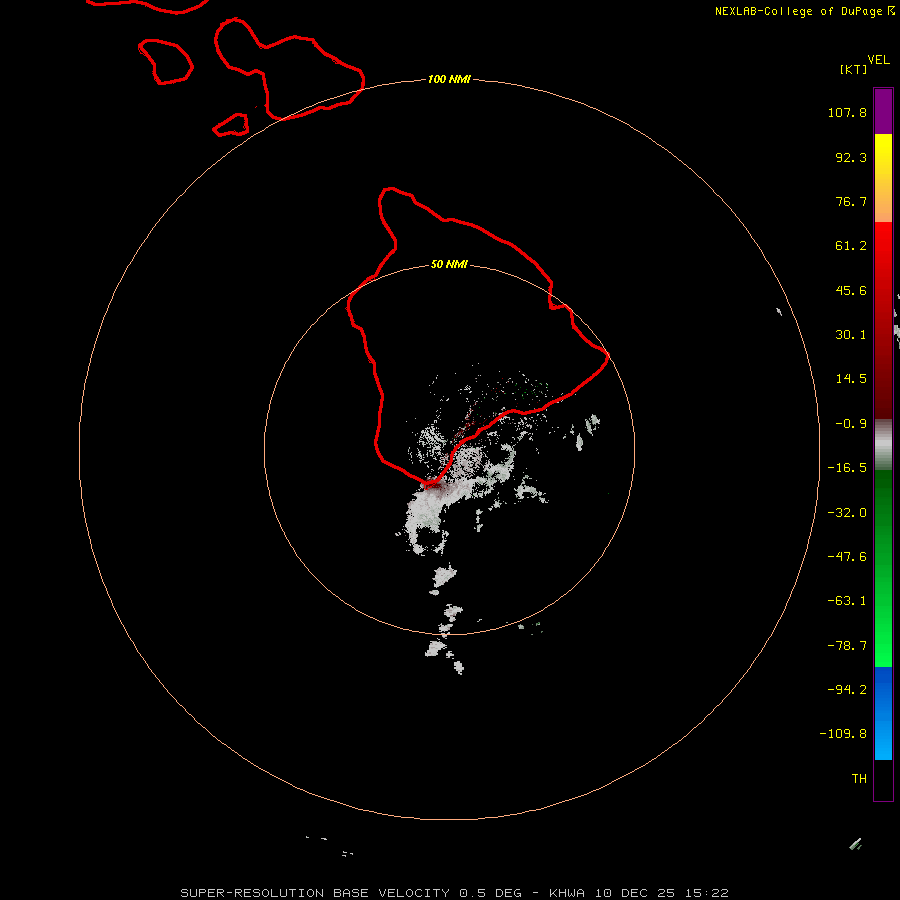The width and height of the screenshot is (900, 900).
Task: Click the 76.7 scale value
Action: (x=851, y=201)
